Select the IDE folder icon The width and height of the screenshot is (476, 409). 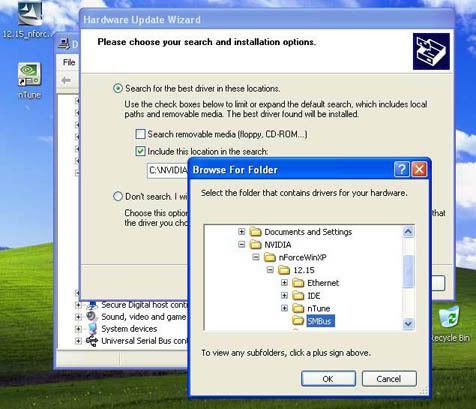(298, 295)
